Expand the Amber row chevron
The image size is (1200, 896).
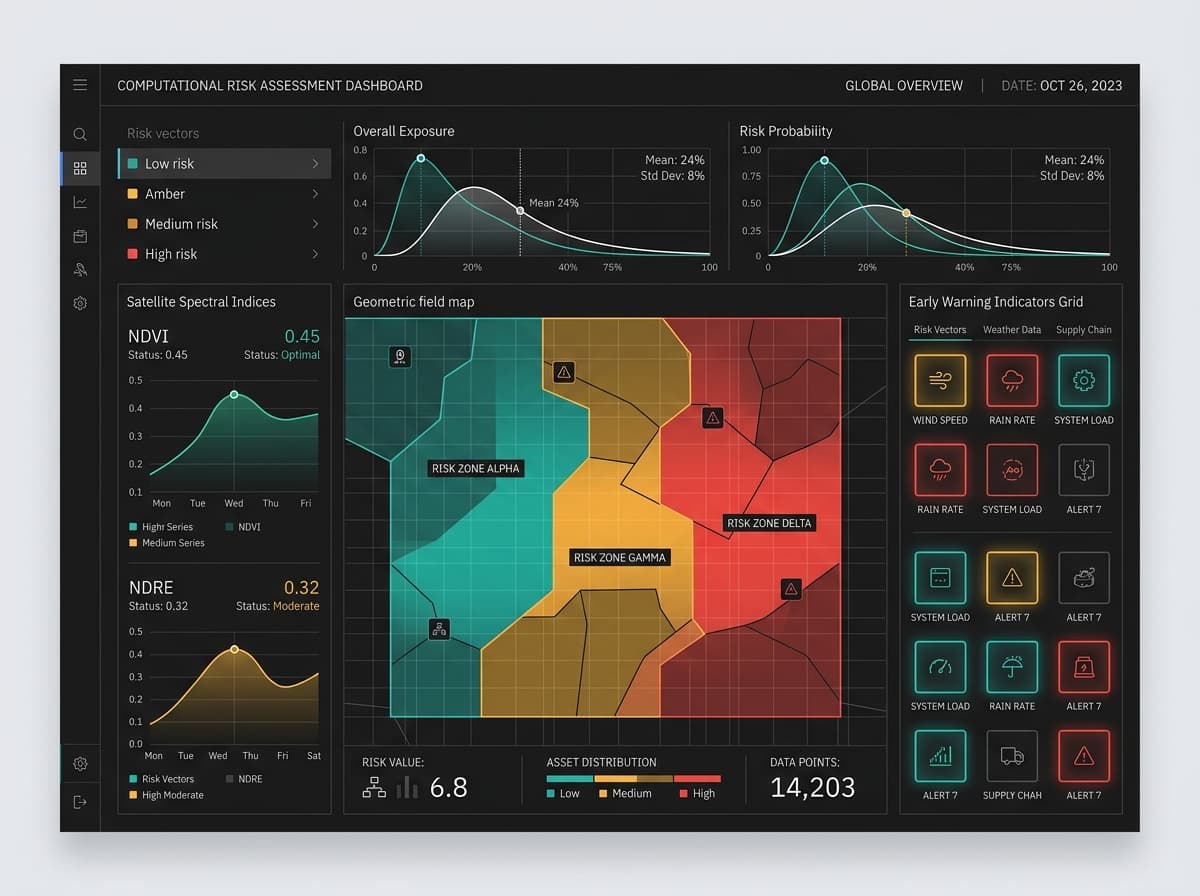coord(315,194)
